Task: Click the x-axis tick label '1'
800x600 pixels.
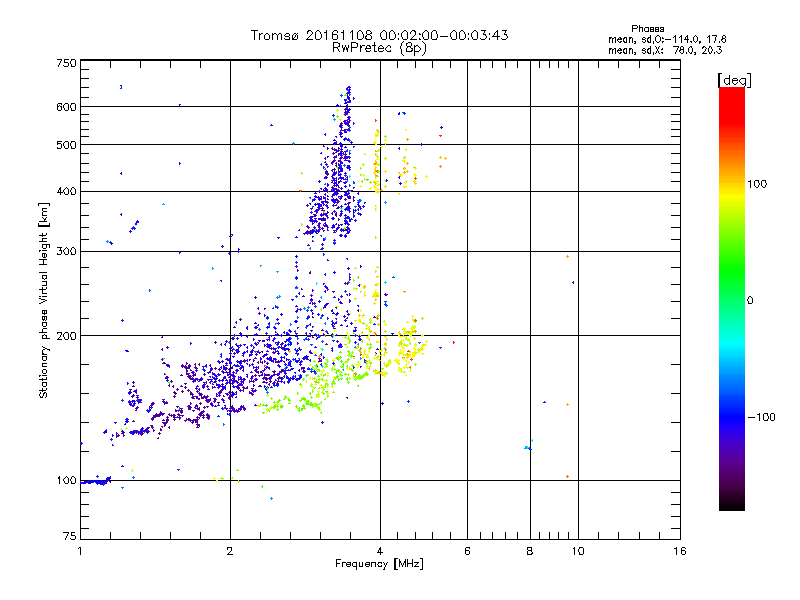Action: click(80, 551)
